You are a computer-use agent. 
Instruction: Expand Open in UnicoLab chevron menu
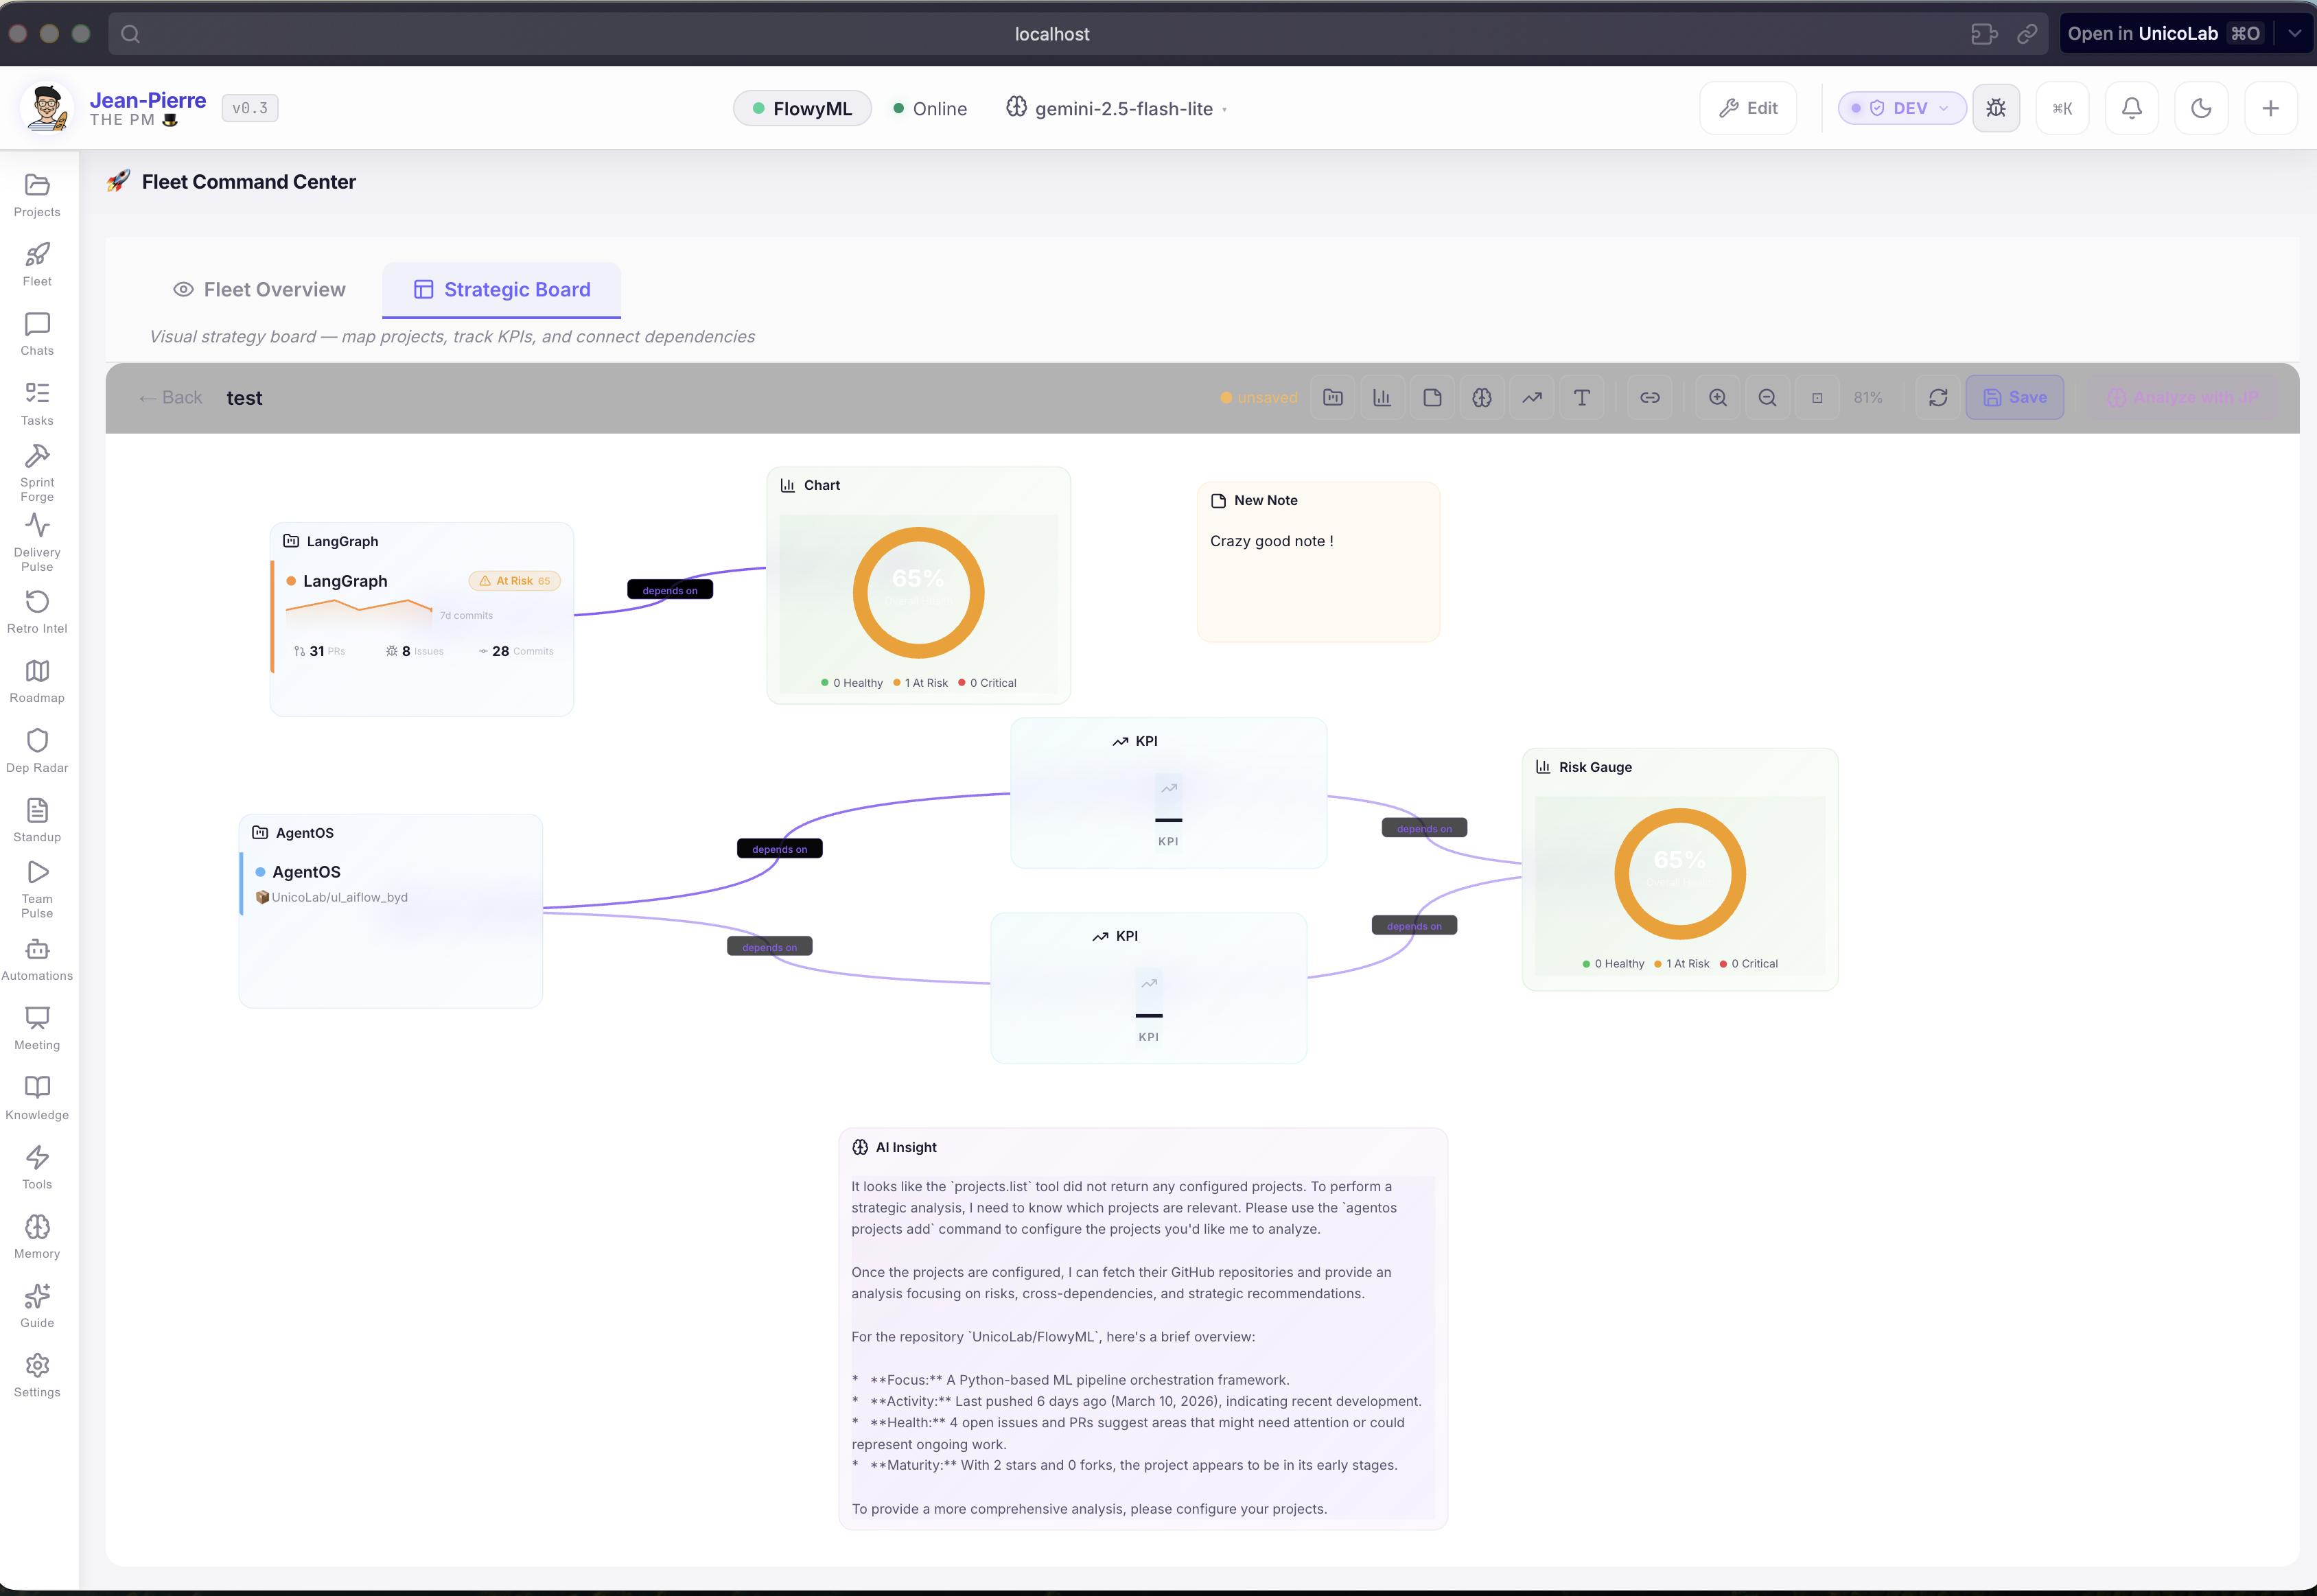2294,33
